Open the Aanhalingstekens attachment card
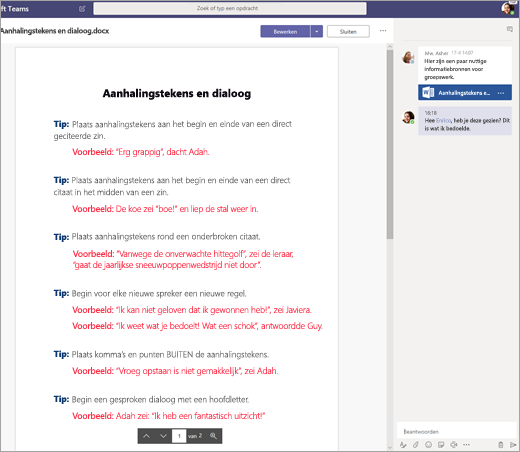The height and width of the screenshot is (452, 520). pos(465,92)
